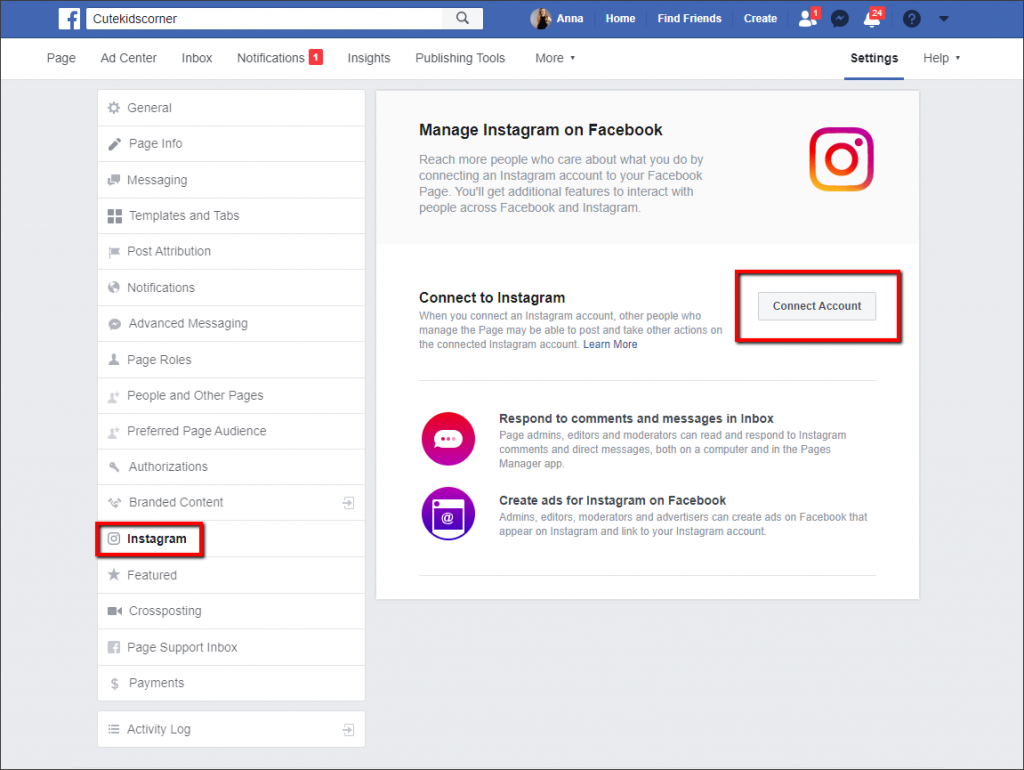Open the notifications bell icon
This screenshot has width=1024, height=770.
click(872, 18)
